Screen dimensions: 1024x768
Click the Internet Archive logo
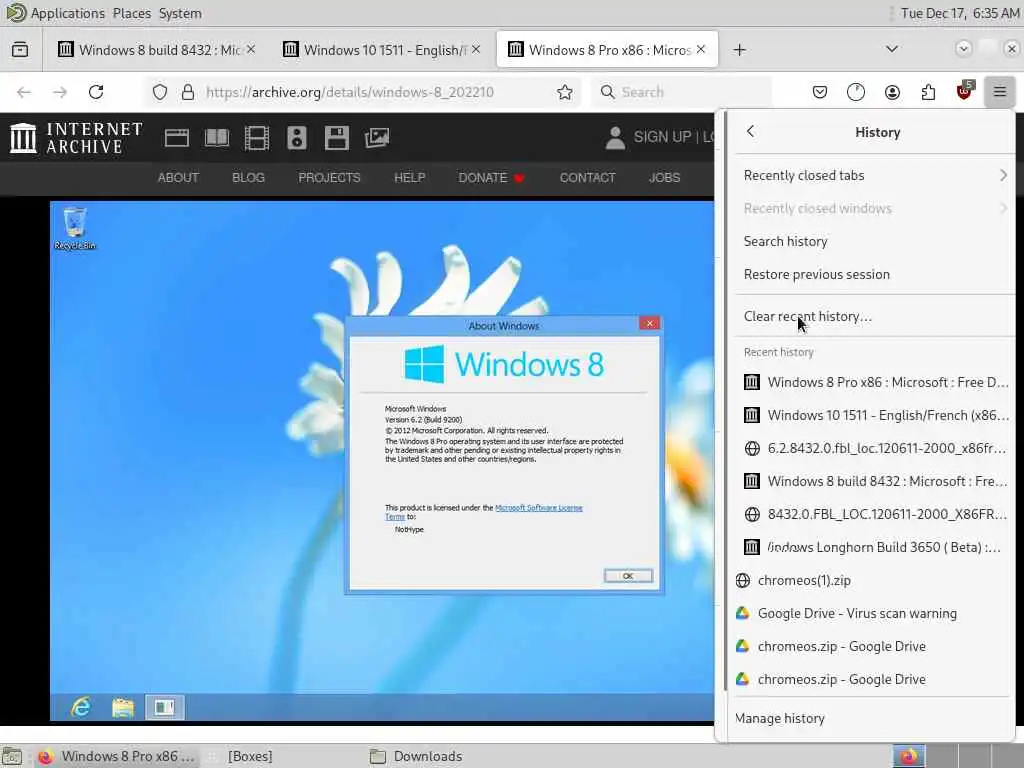pyautogui.click(x=76, y=138)
